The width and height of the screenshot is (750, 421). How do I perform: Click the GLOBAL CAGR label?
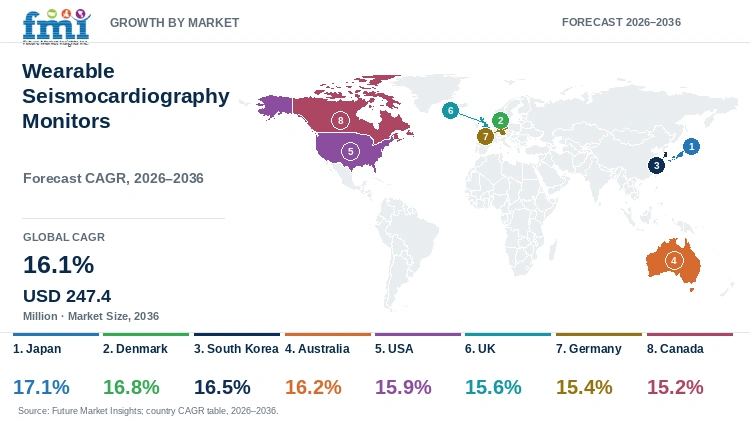click(64, 237)
